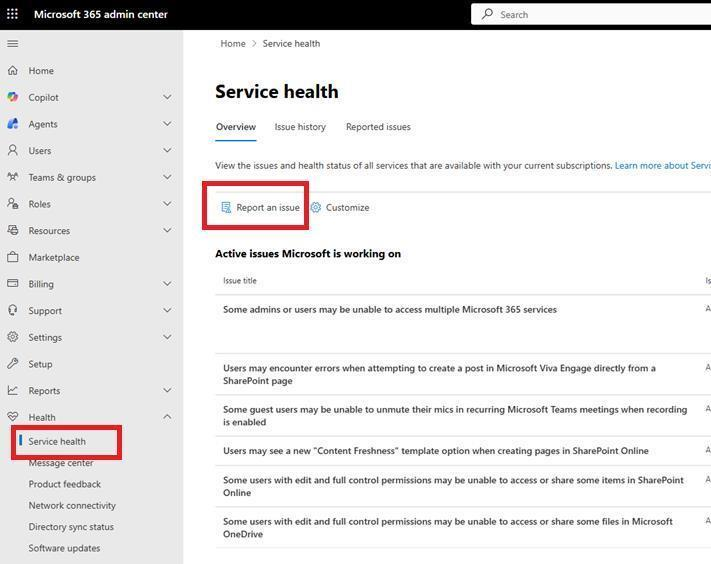Switch to the Reported issues tab
This screenshot has height=564, width=711.
pos(378,127)
